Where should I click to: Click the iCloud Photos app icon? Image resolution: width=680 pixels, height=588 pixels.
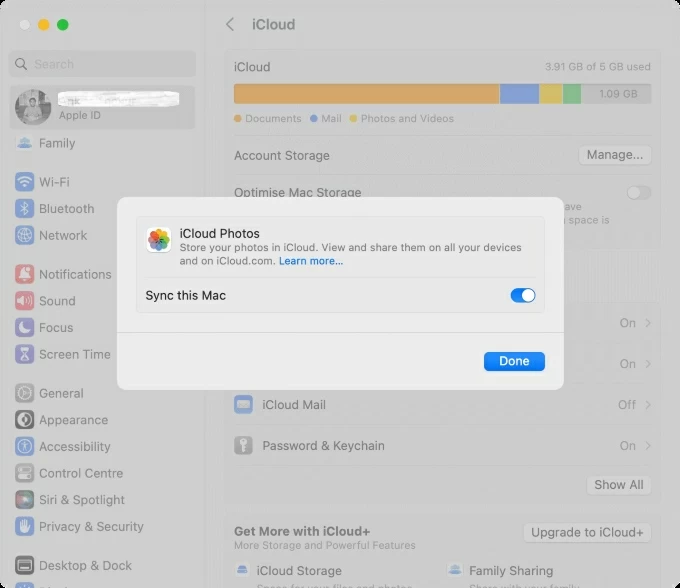159,240
